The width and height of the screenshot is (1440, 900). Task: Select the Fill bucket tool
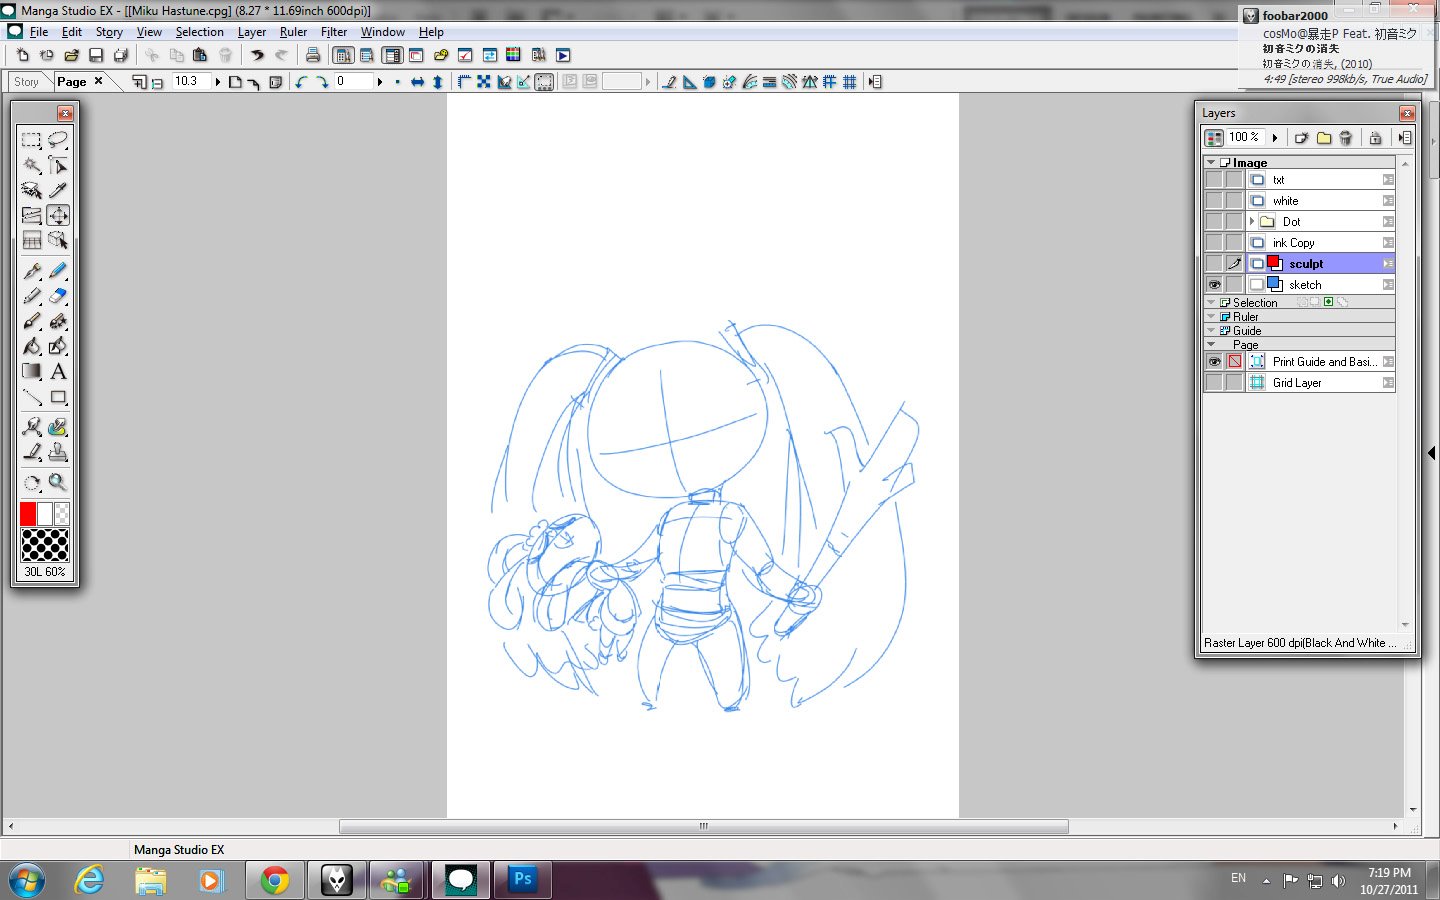tap(32, 346)
